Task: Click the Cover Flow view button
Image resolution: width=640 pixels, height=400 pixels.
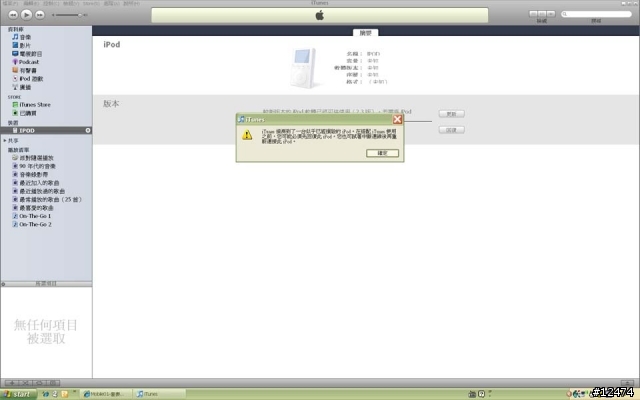Action: [551, 14]
